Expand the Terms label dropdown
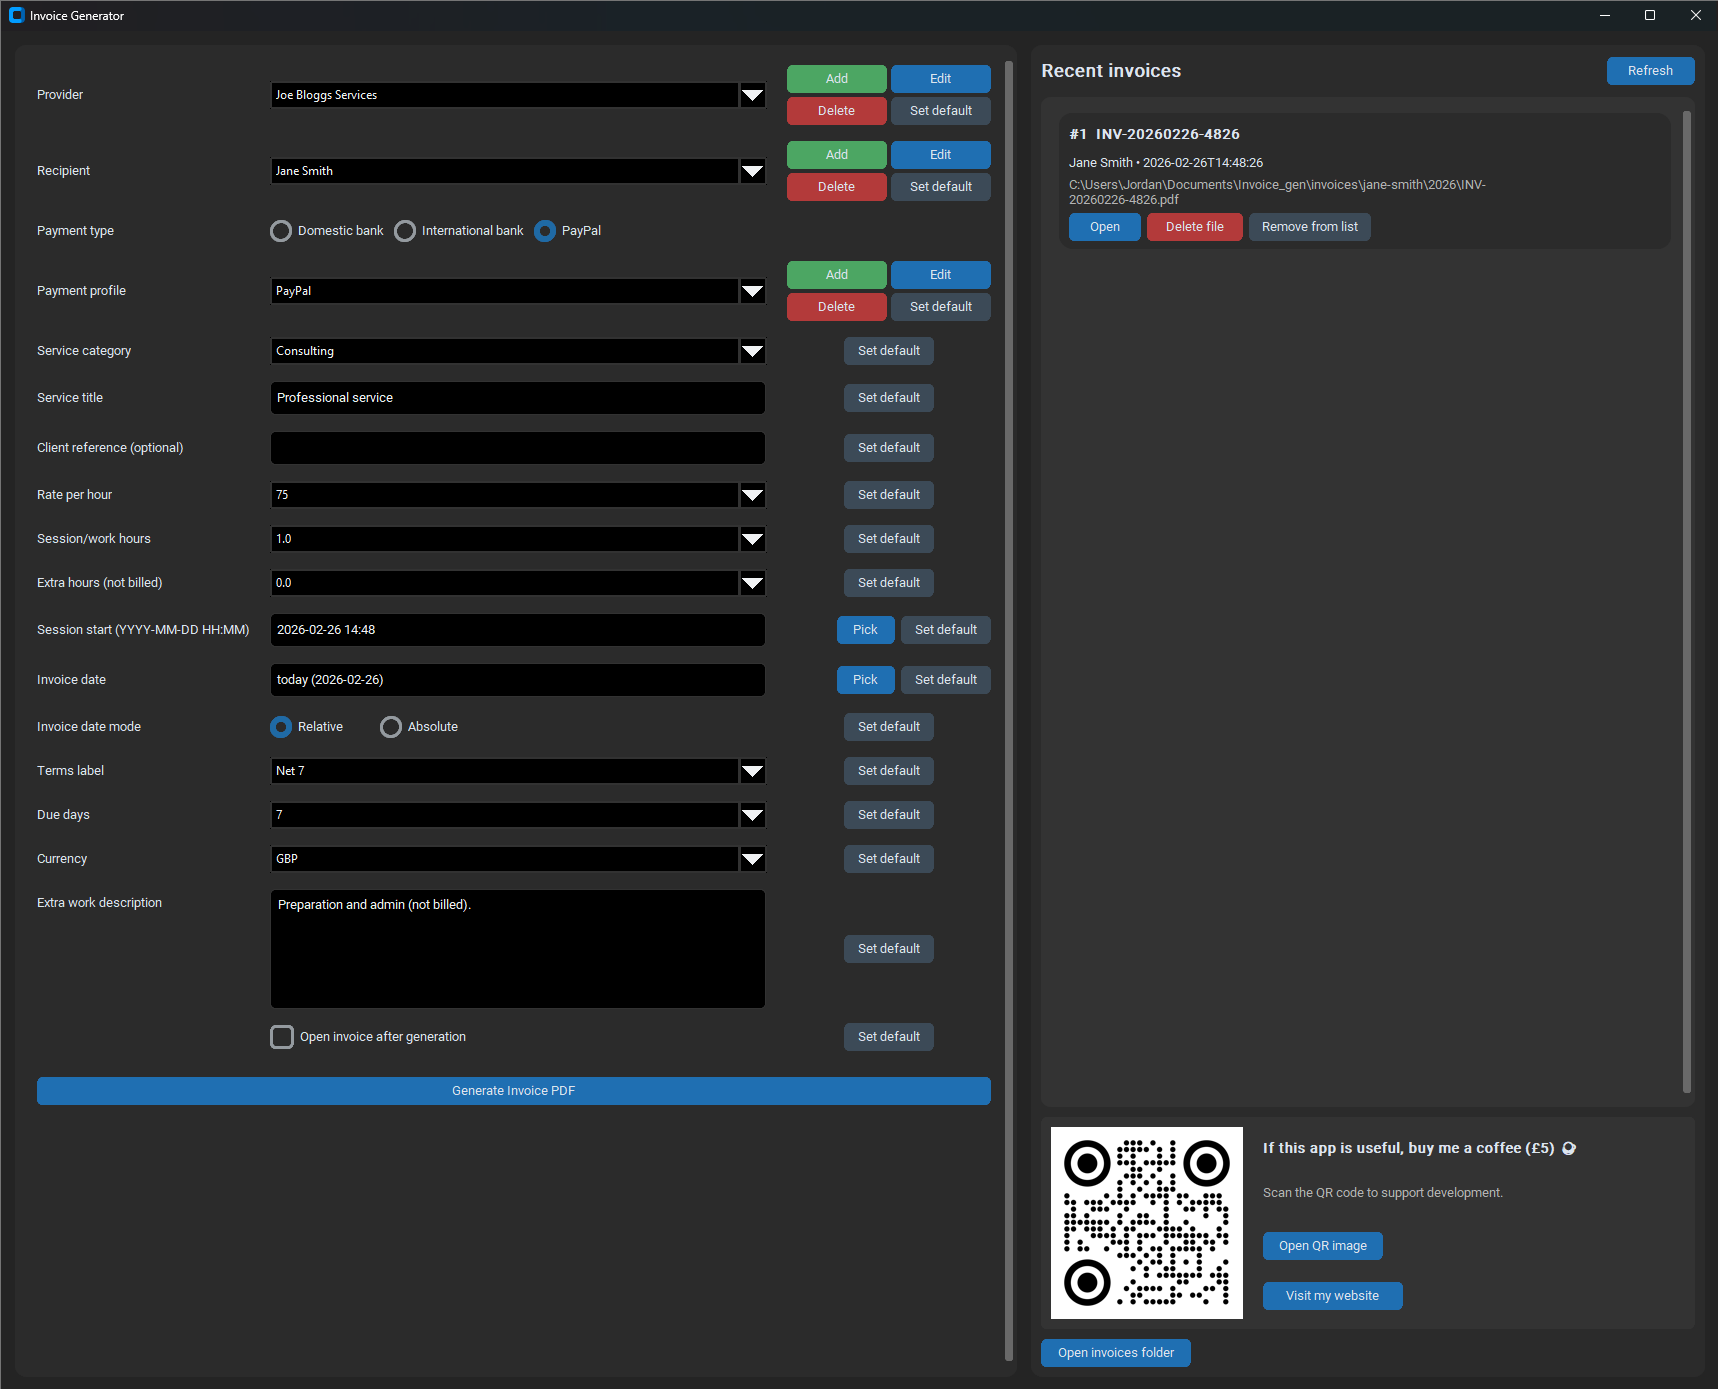This screenshot has height=1389, width=1718. coord(752,771)
